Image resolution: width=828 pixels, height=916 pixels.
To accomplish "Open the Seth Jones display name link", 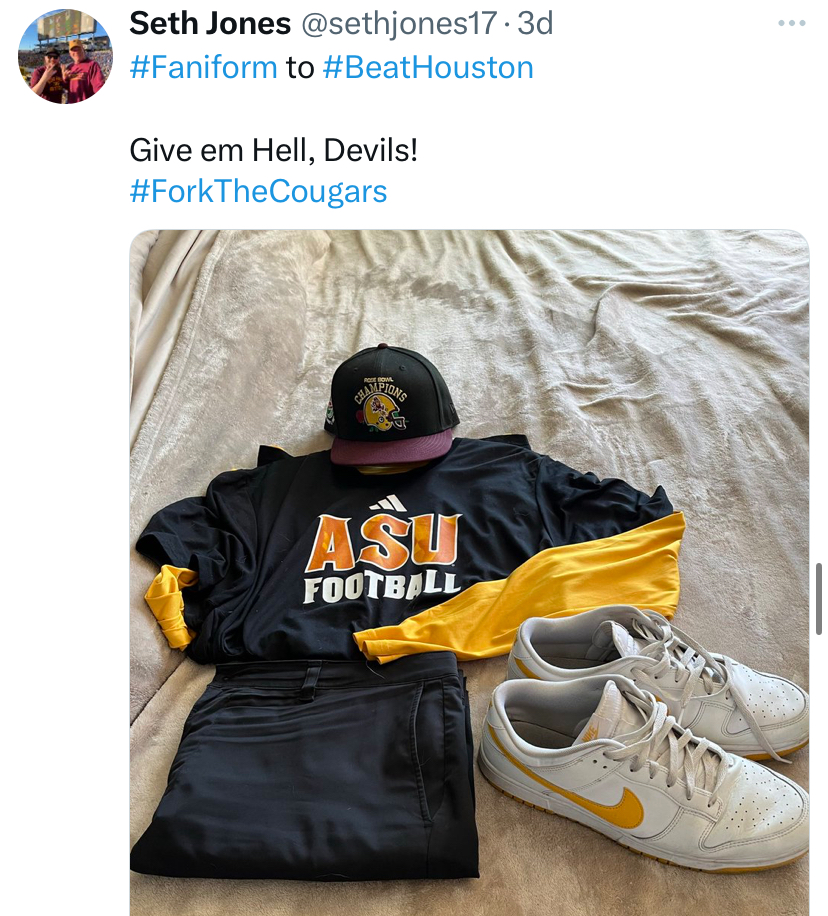I will [x=210, y=23].
